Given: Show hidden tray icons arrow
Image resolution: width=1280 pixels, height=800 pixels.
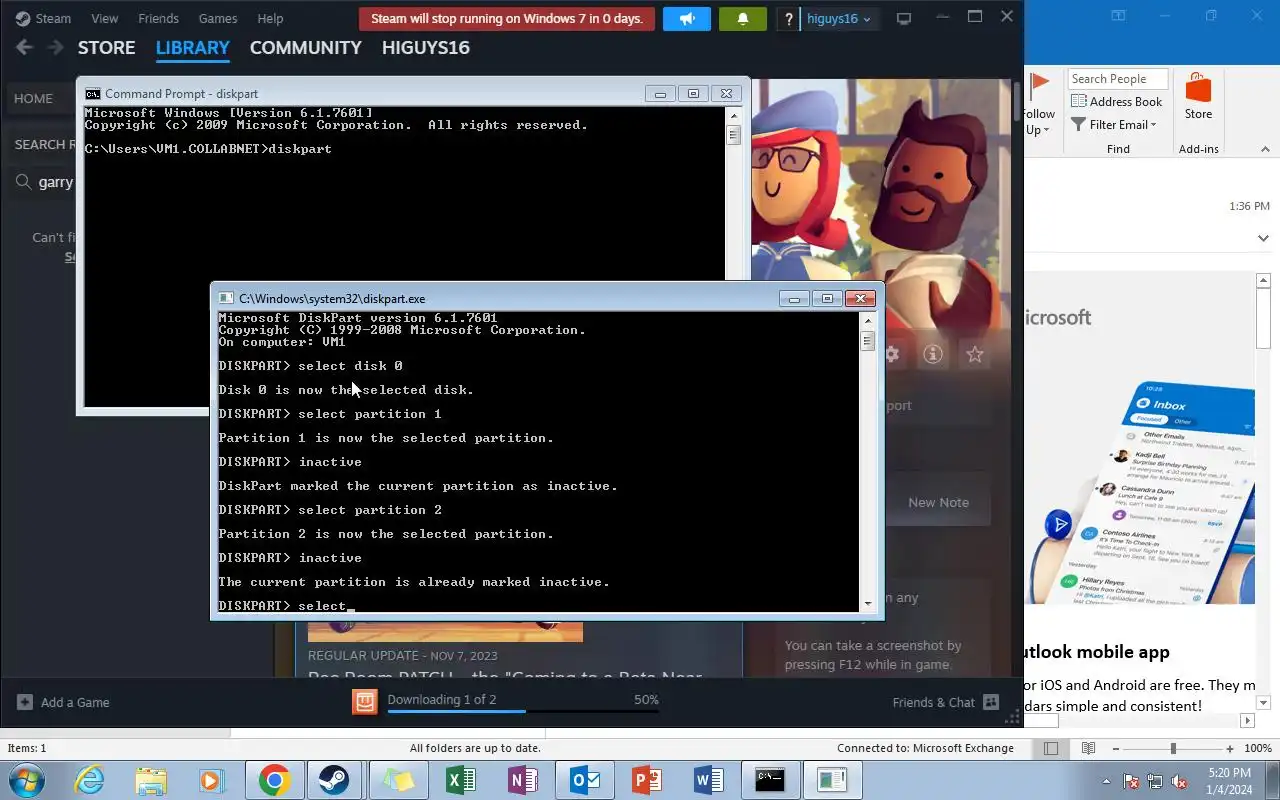Looking at the screenshot, I should click(x=1106, y=781).
